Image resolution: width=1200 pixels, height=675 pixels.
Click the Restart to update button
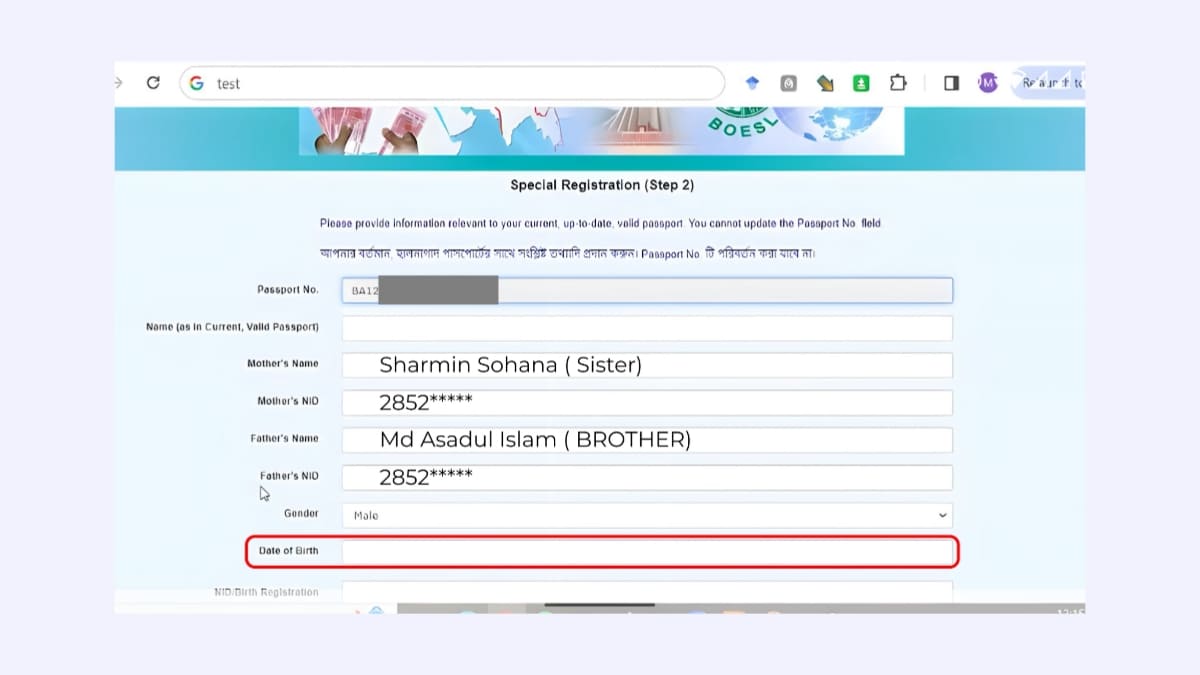point(1050,83)
